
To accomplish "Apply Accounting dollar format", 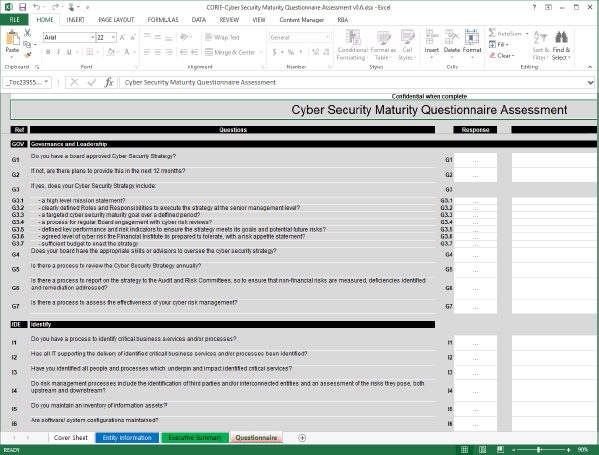I will (x=274, y=52).
